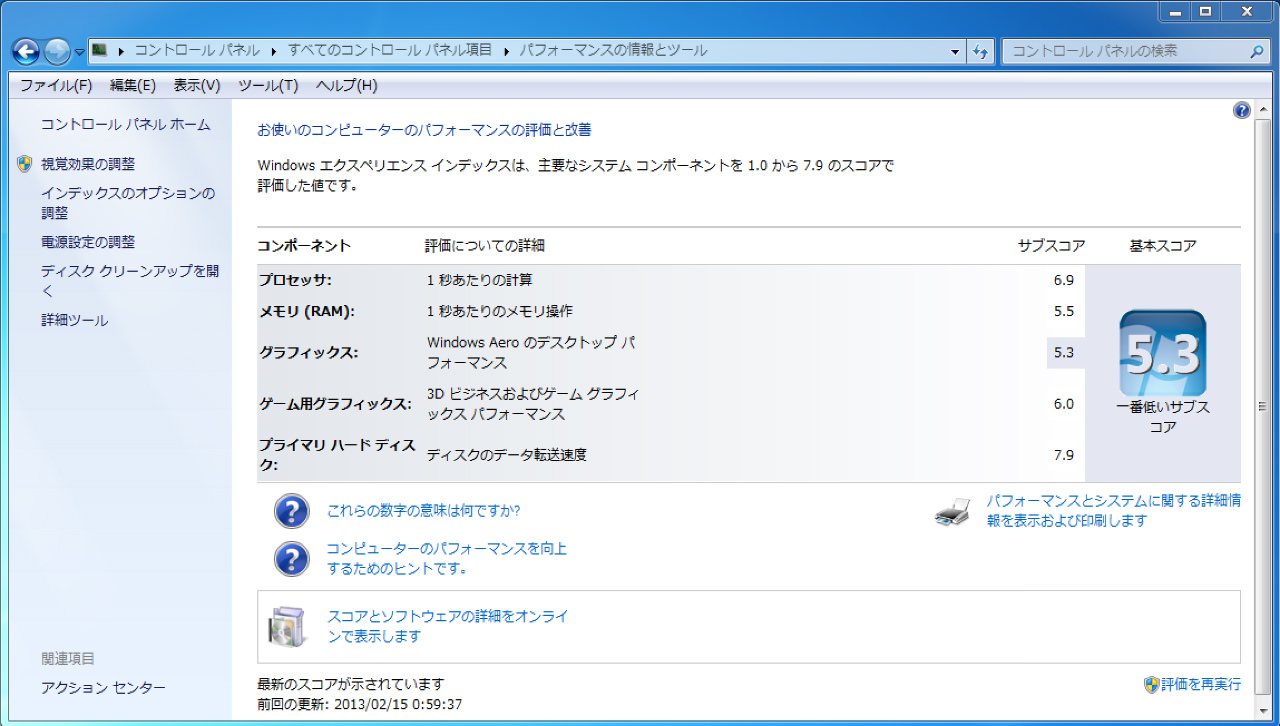Click the 5.3 base score badge
The height and width of the screenshot is (726, 1280).
point(1163,353)
